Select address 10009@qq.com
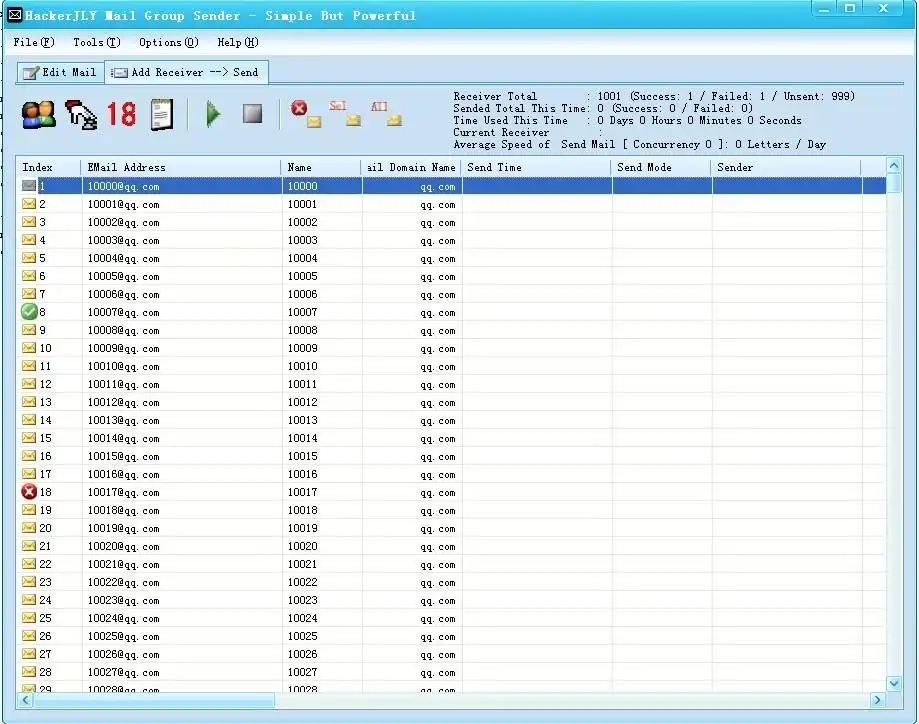 [x=124, y=348]
